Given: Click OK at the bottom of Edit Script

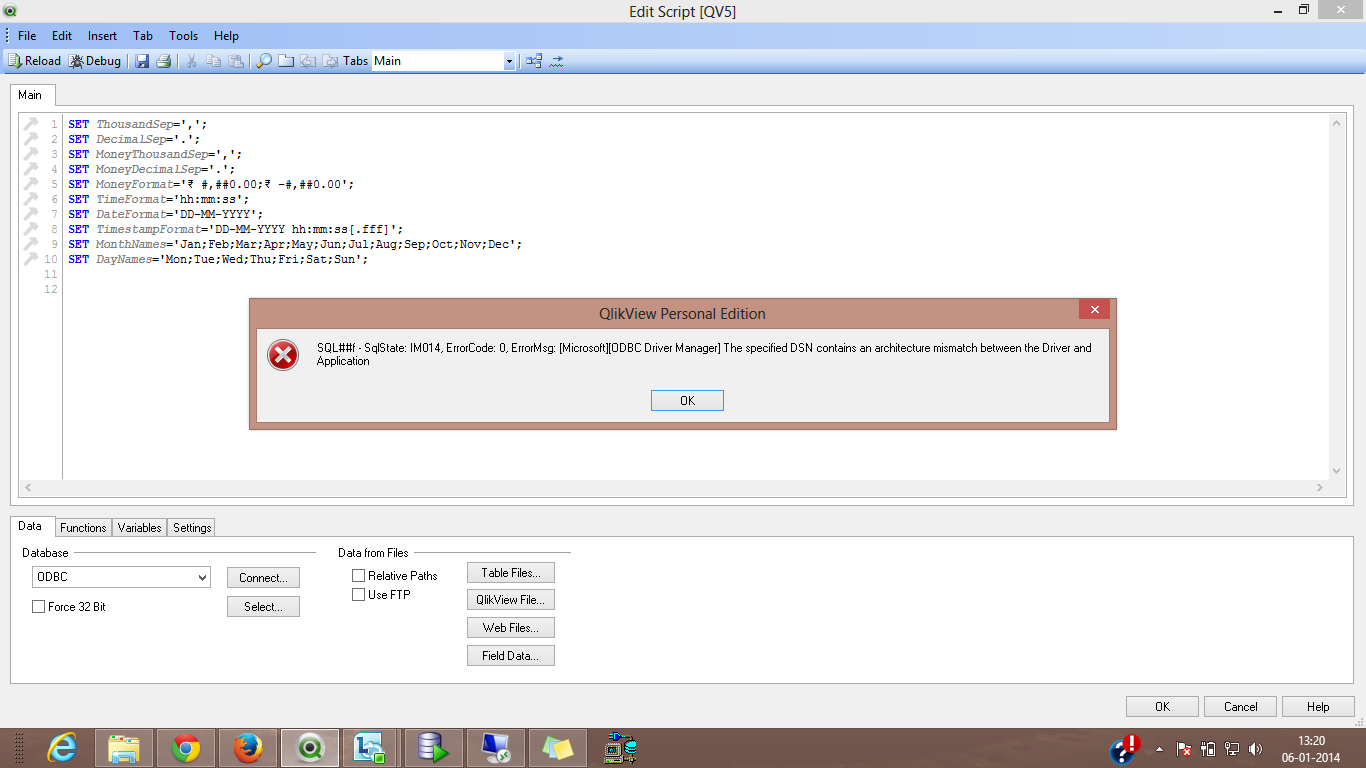Looking at the screenshot, I should 1162,706.
